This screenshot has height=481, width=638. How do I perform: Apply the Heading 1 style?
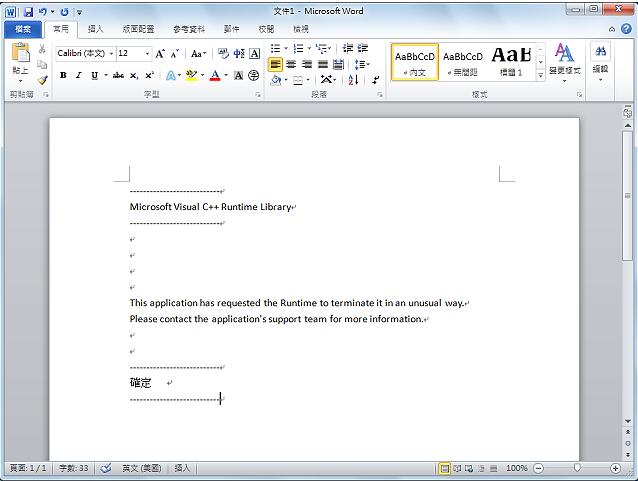(511, 62)
